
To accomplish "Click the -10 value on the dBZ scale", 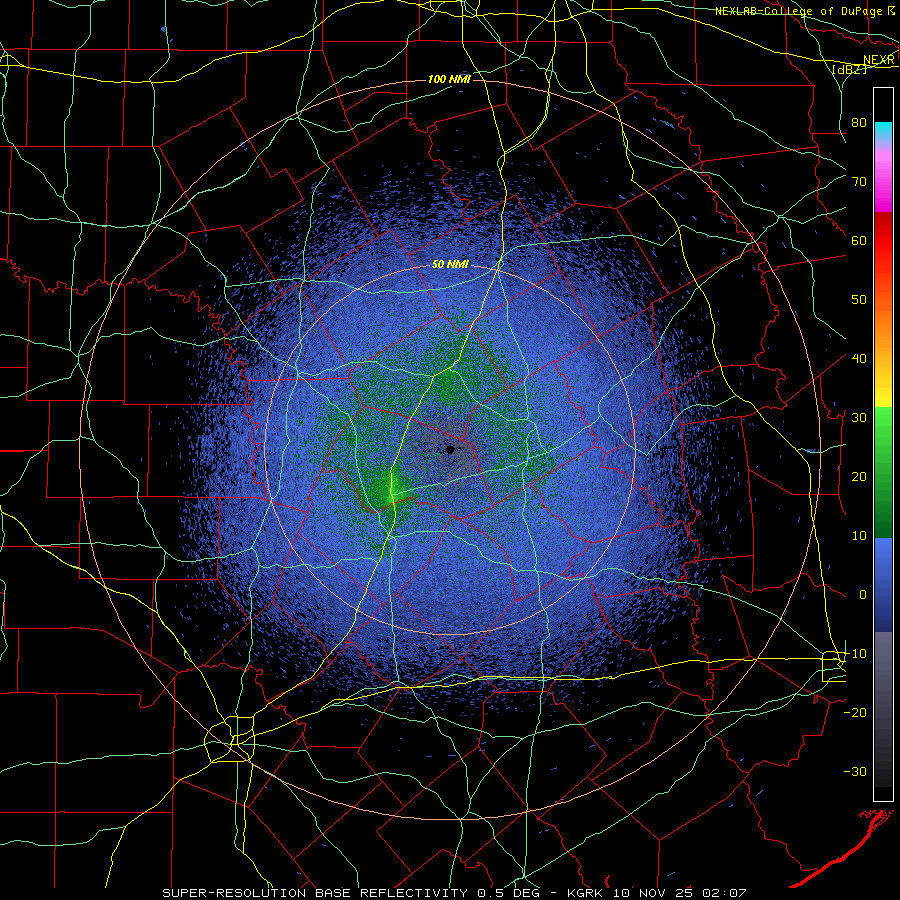I will click(x=855, y=654).
